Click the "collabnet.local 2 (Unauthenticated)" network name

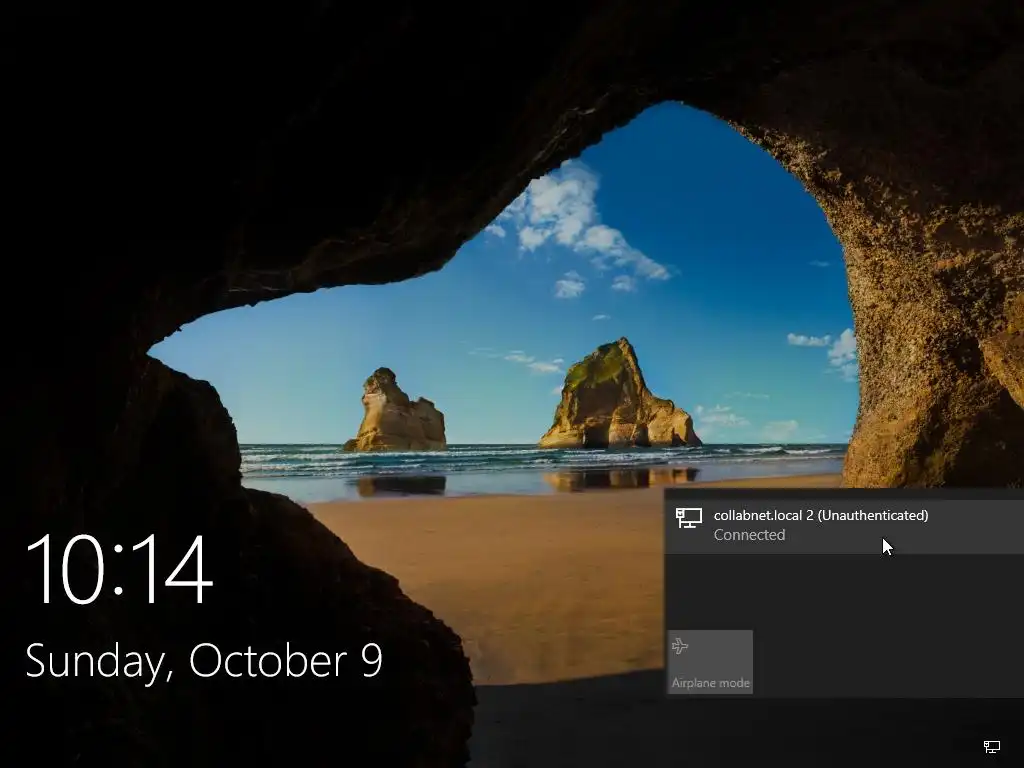tap(821, 515)
